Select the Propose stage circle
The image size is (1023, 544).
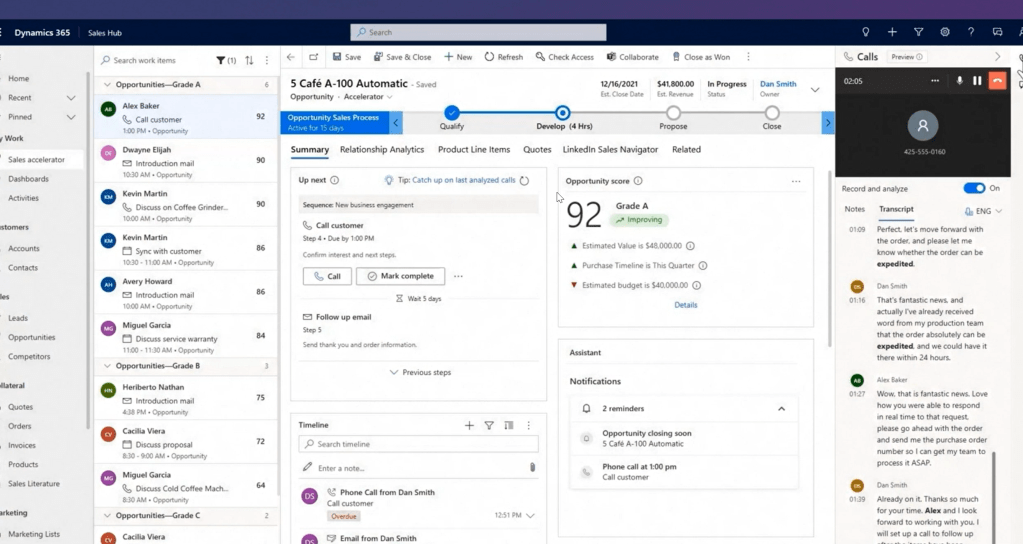[673, 113]
